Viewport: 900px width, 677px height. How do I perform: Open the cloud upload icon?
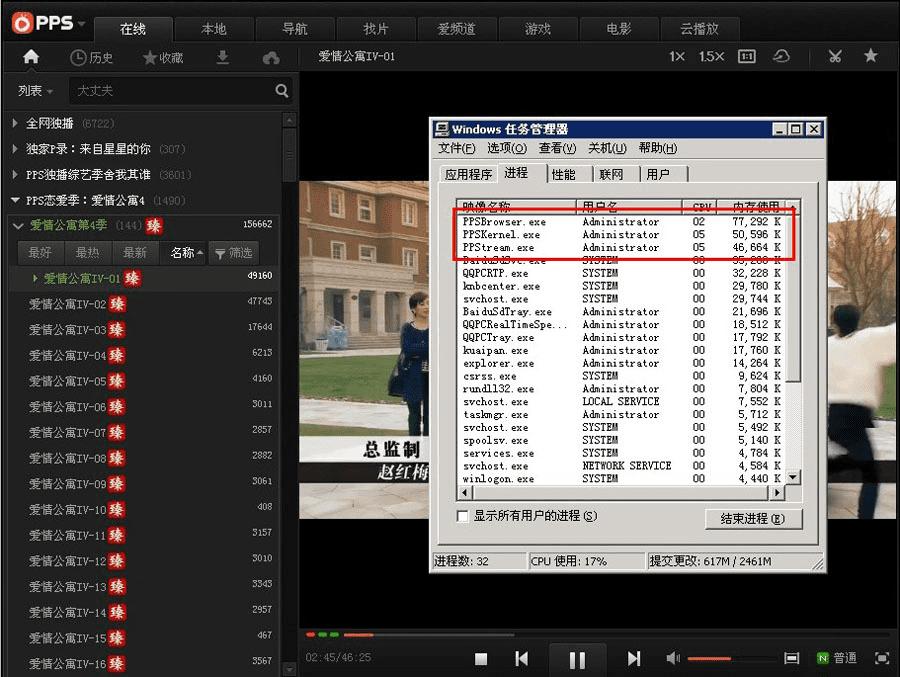click(271, 57)
